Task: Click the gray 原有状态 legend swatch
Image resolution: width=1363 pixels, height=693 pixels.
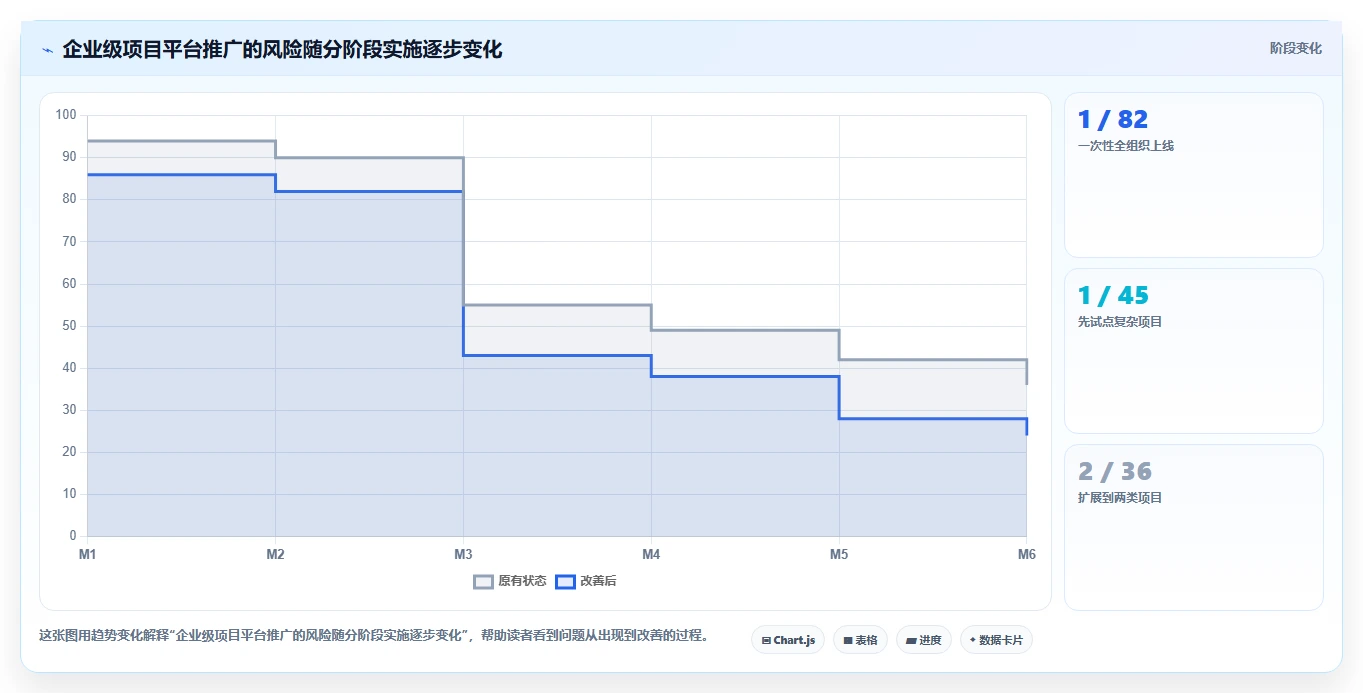Action: [x=484, y=581]
